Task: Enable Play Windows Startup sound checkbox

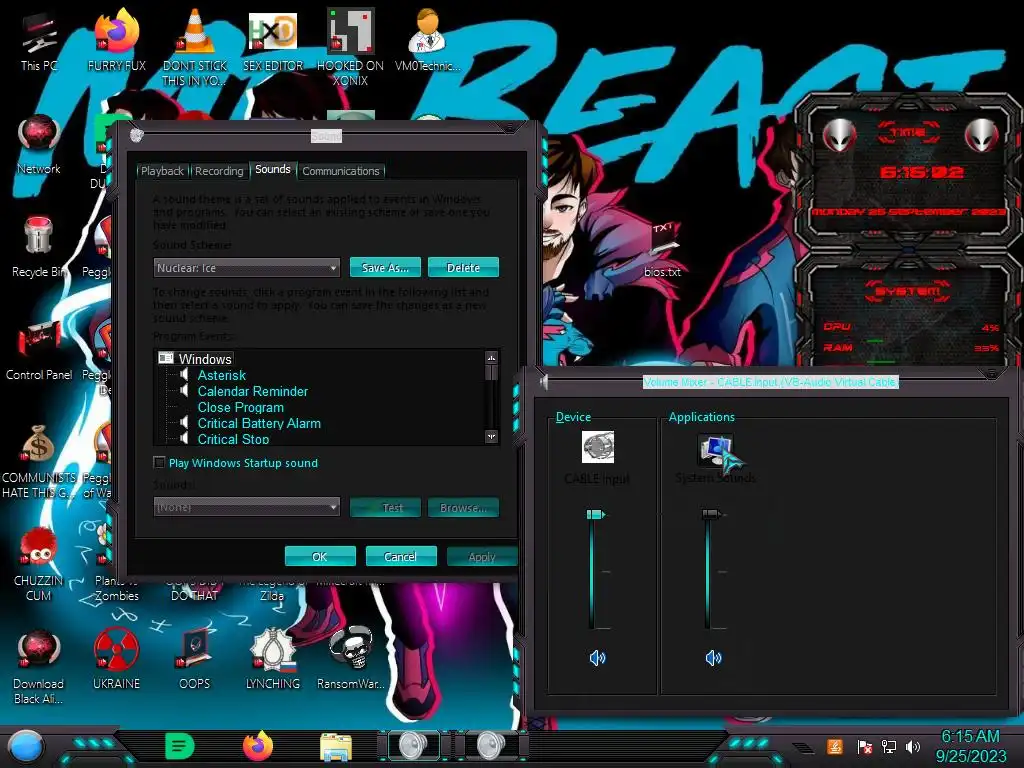Action: coord(159,462)
